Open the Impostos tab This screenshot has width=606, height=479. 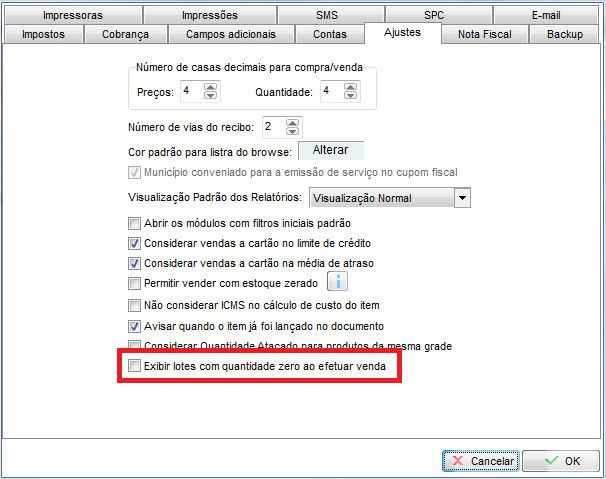(43, 33)
